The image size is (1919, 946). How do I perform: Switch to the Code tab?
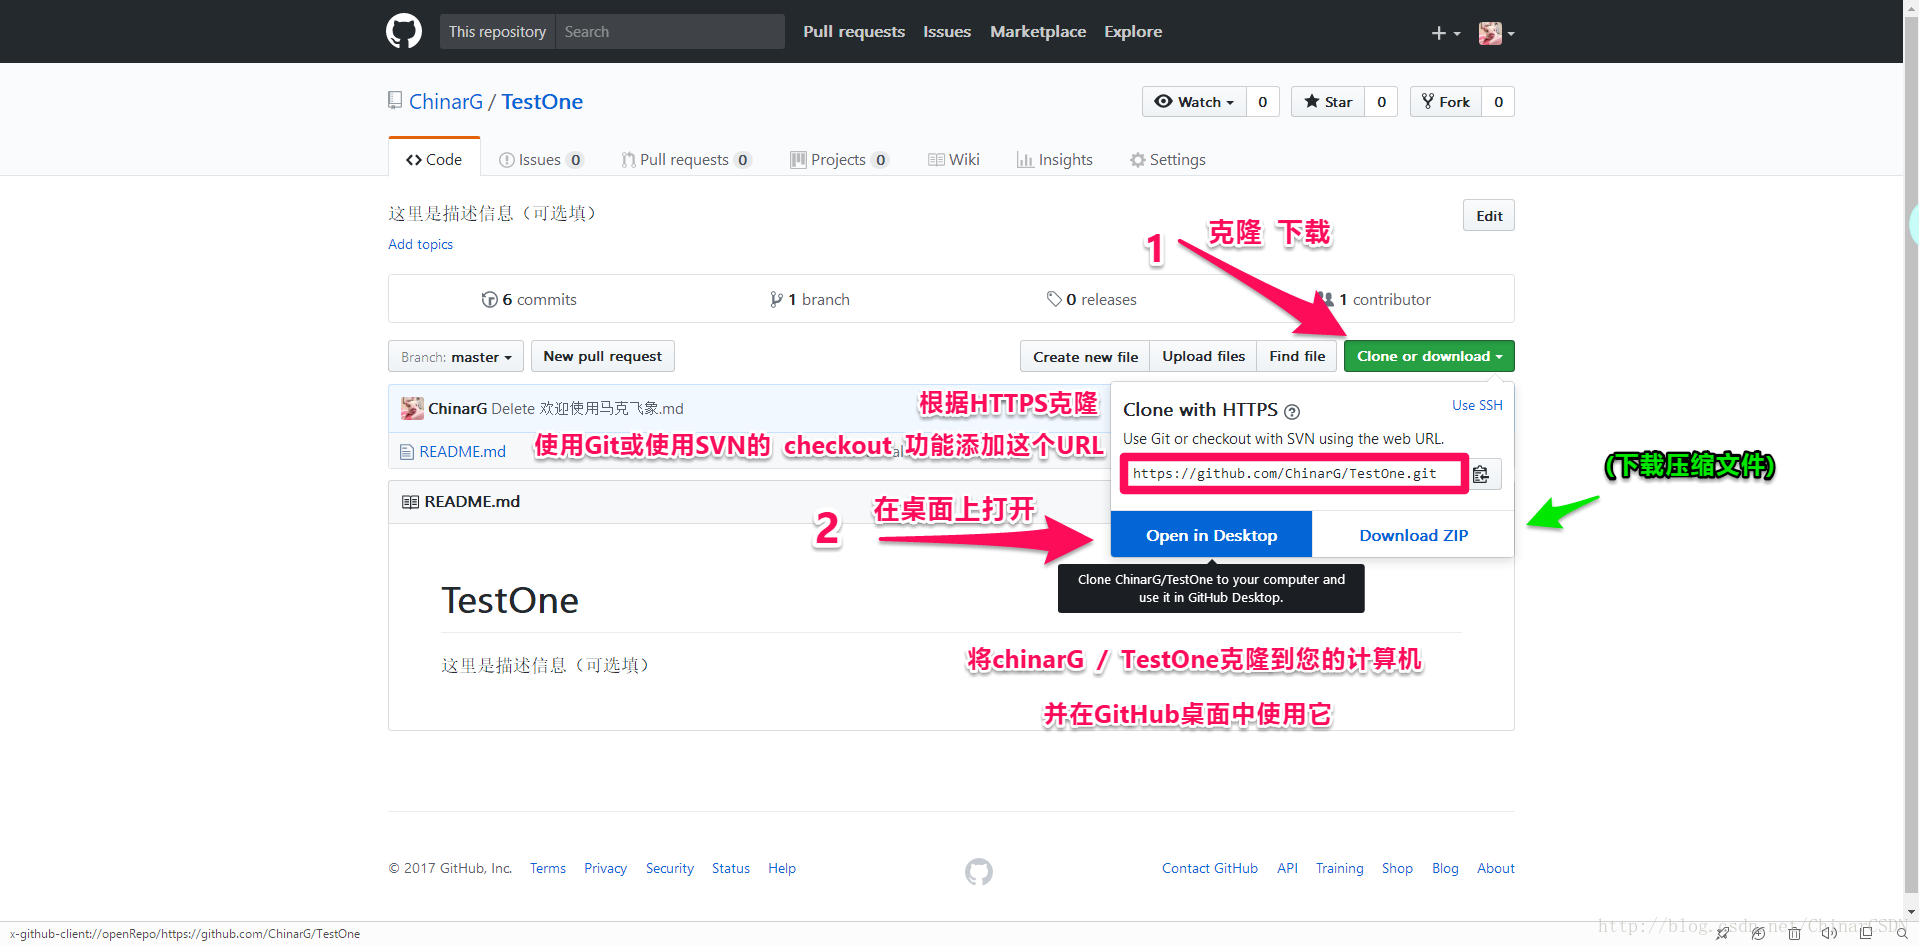click(434, 159)
